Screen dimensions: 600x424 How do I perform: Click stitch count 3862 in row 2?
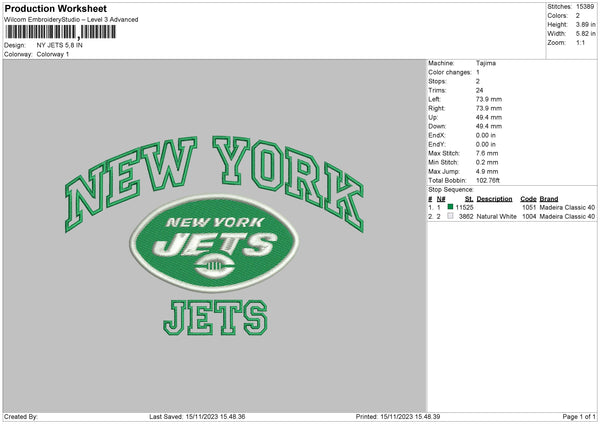point(466,216)
